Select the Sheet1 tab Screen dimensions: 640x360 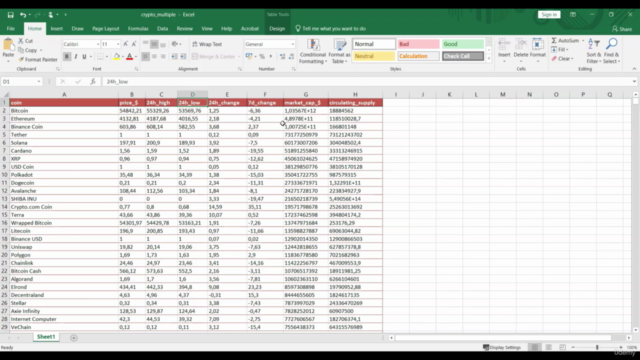46,337
